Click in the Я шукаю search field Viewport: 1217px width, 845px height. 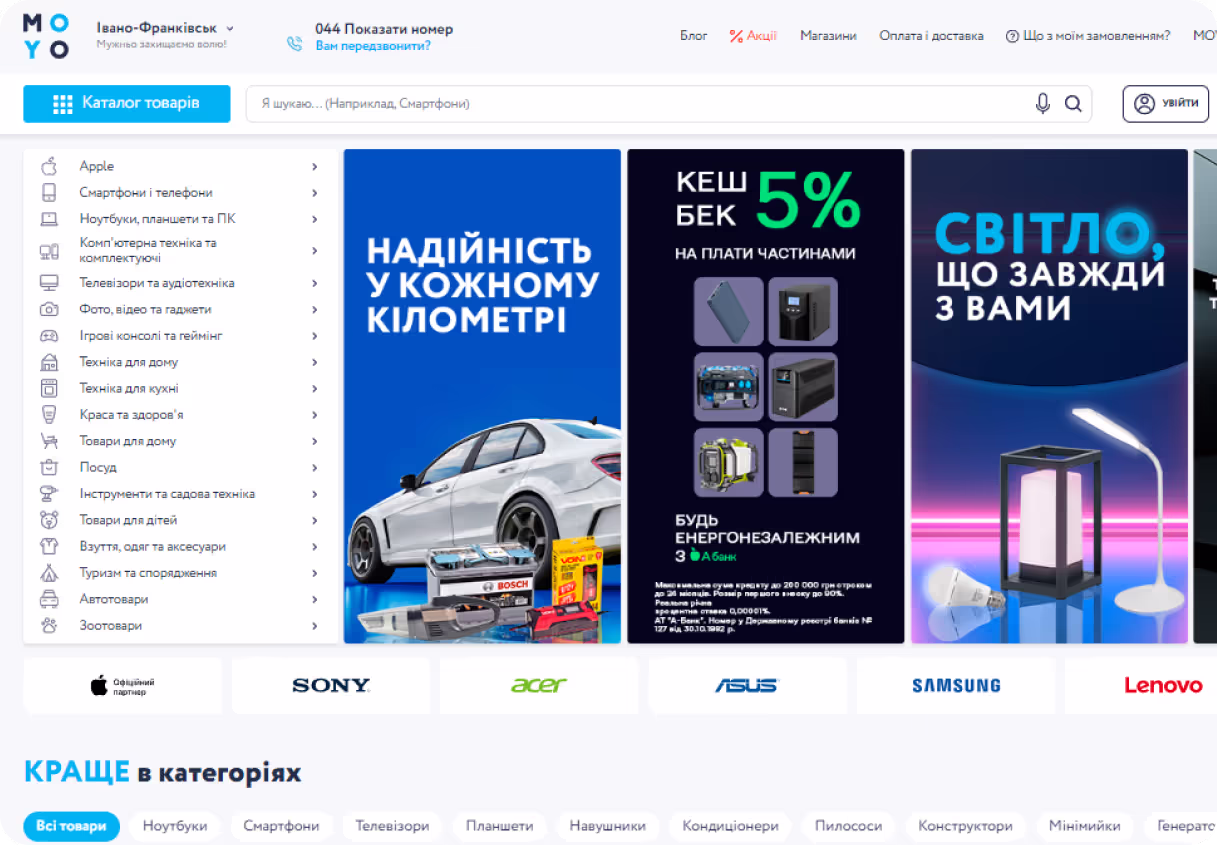point(640,104)
